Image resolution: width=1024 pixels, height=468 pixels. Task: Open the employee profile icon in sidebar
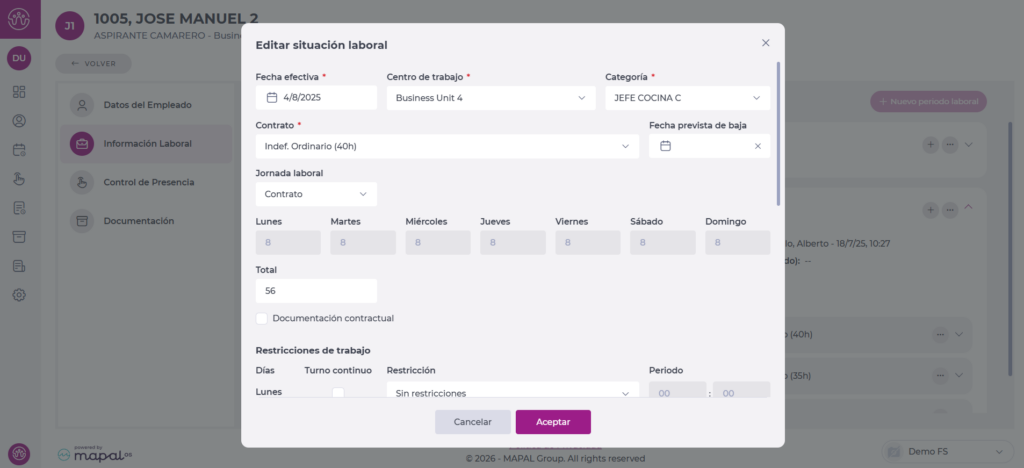coord(19,121)
